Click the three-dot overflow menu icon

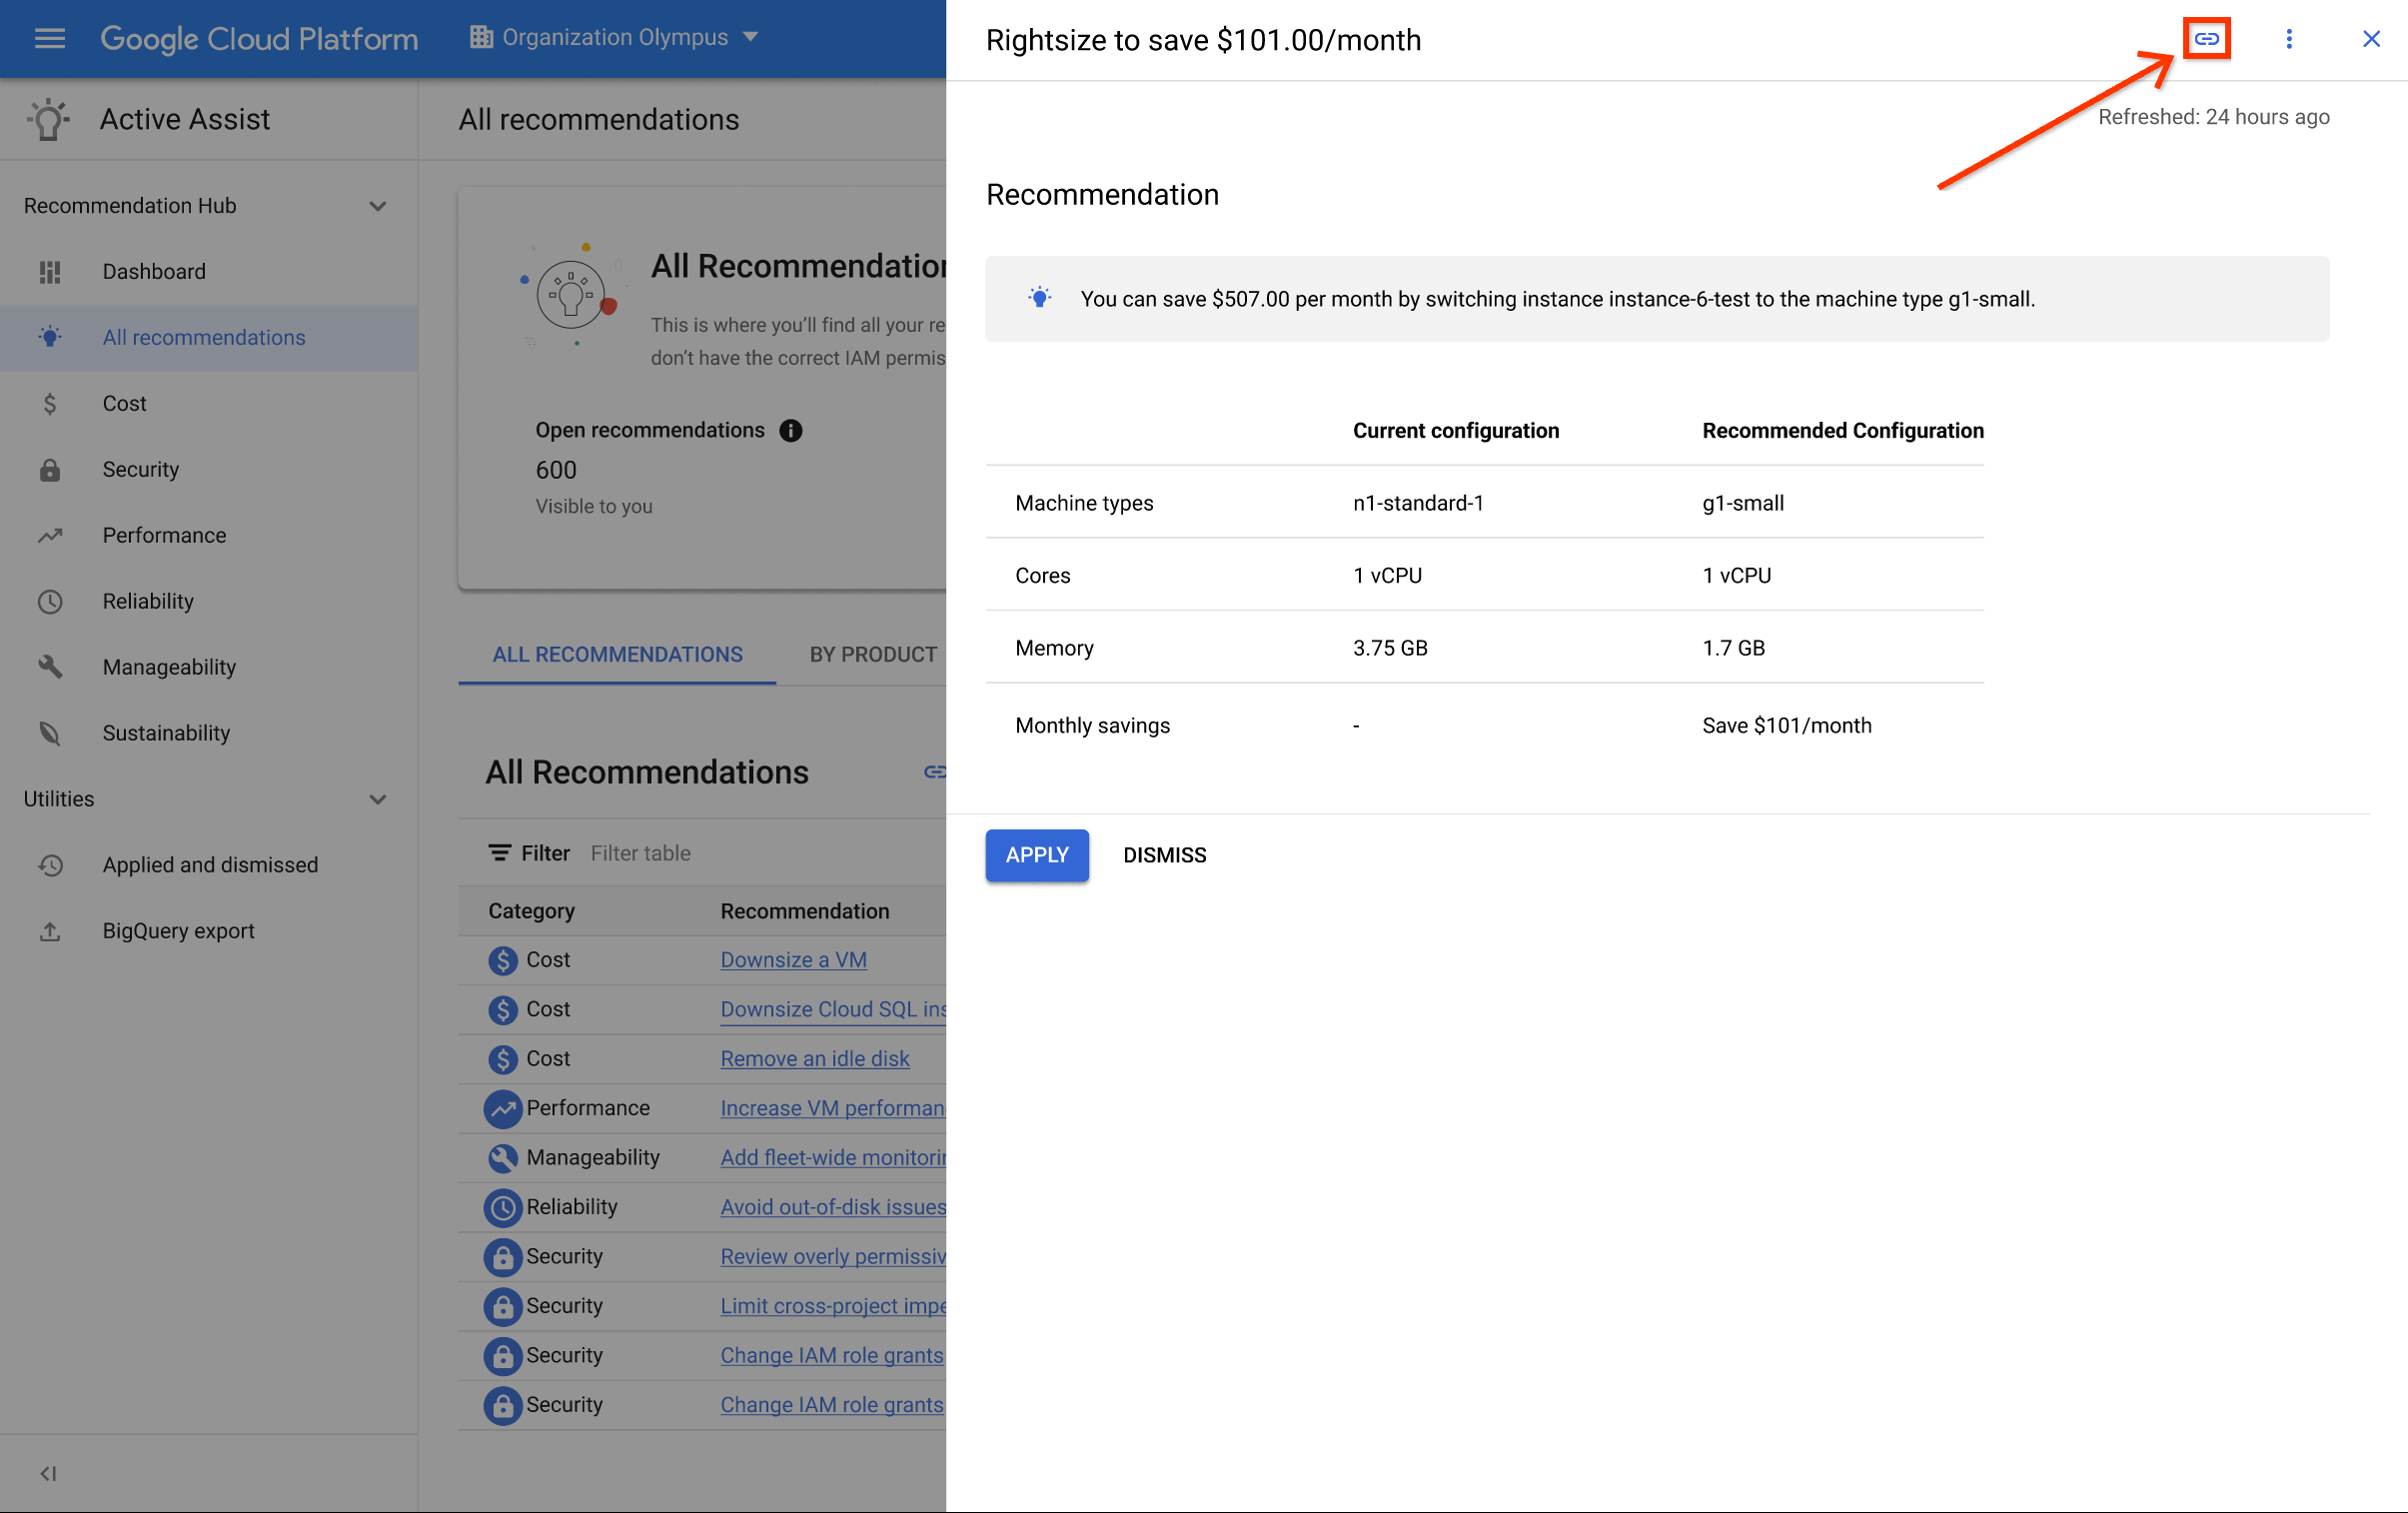pos(2289,38)
